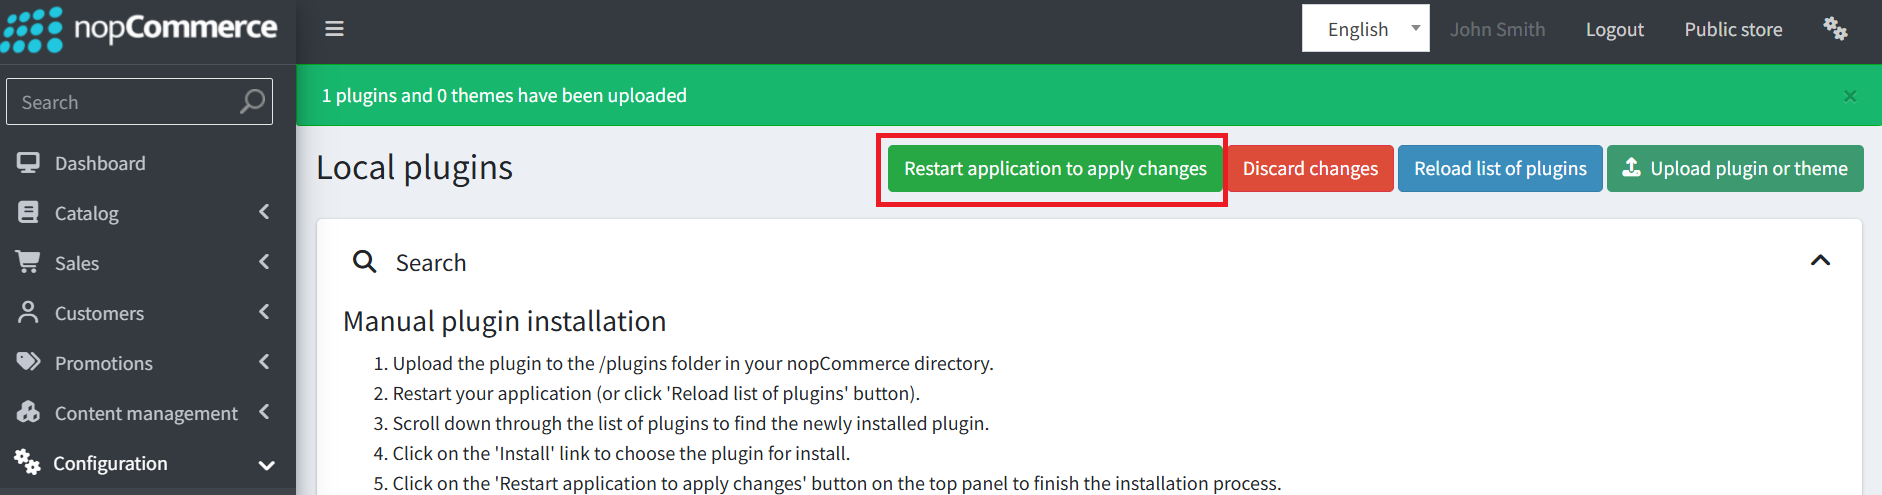Click Reload list of plugins button
Image resolution: width=1882 pixels, height=495 pixels.
pos(1500,169)
